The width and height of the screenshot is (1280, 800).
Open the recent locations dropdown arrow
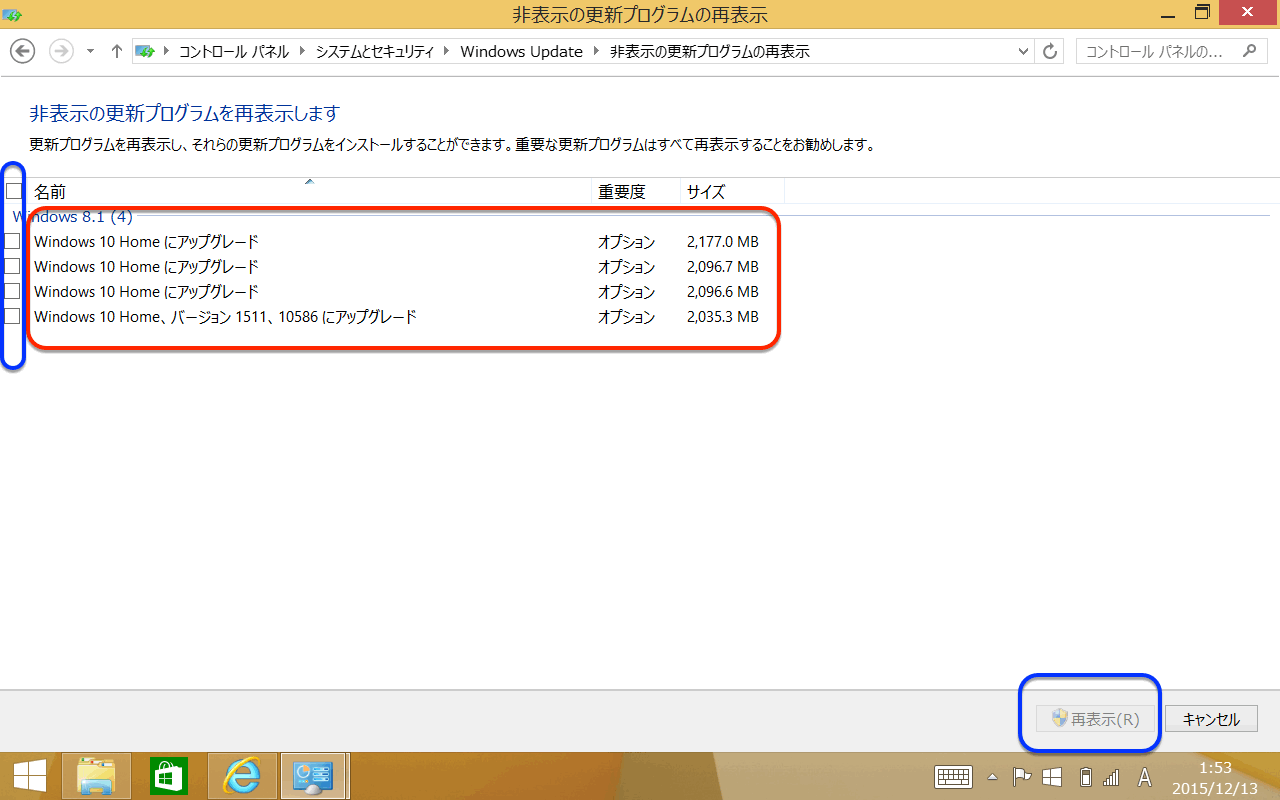click(x=90, y=51)
